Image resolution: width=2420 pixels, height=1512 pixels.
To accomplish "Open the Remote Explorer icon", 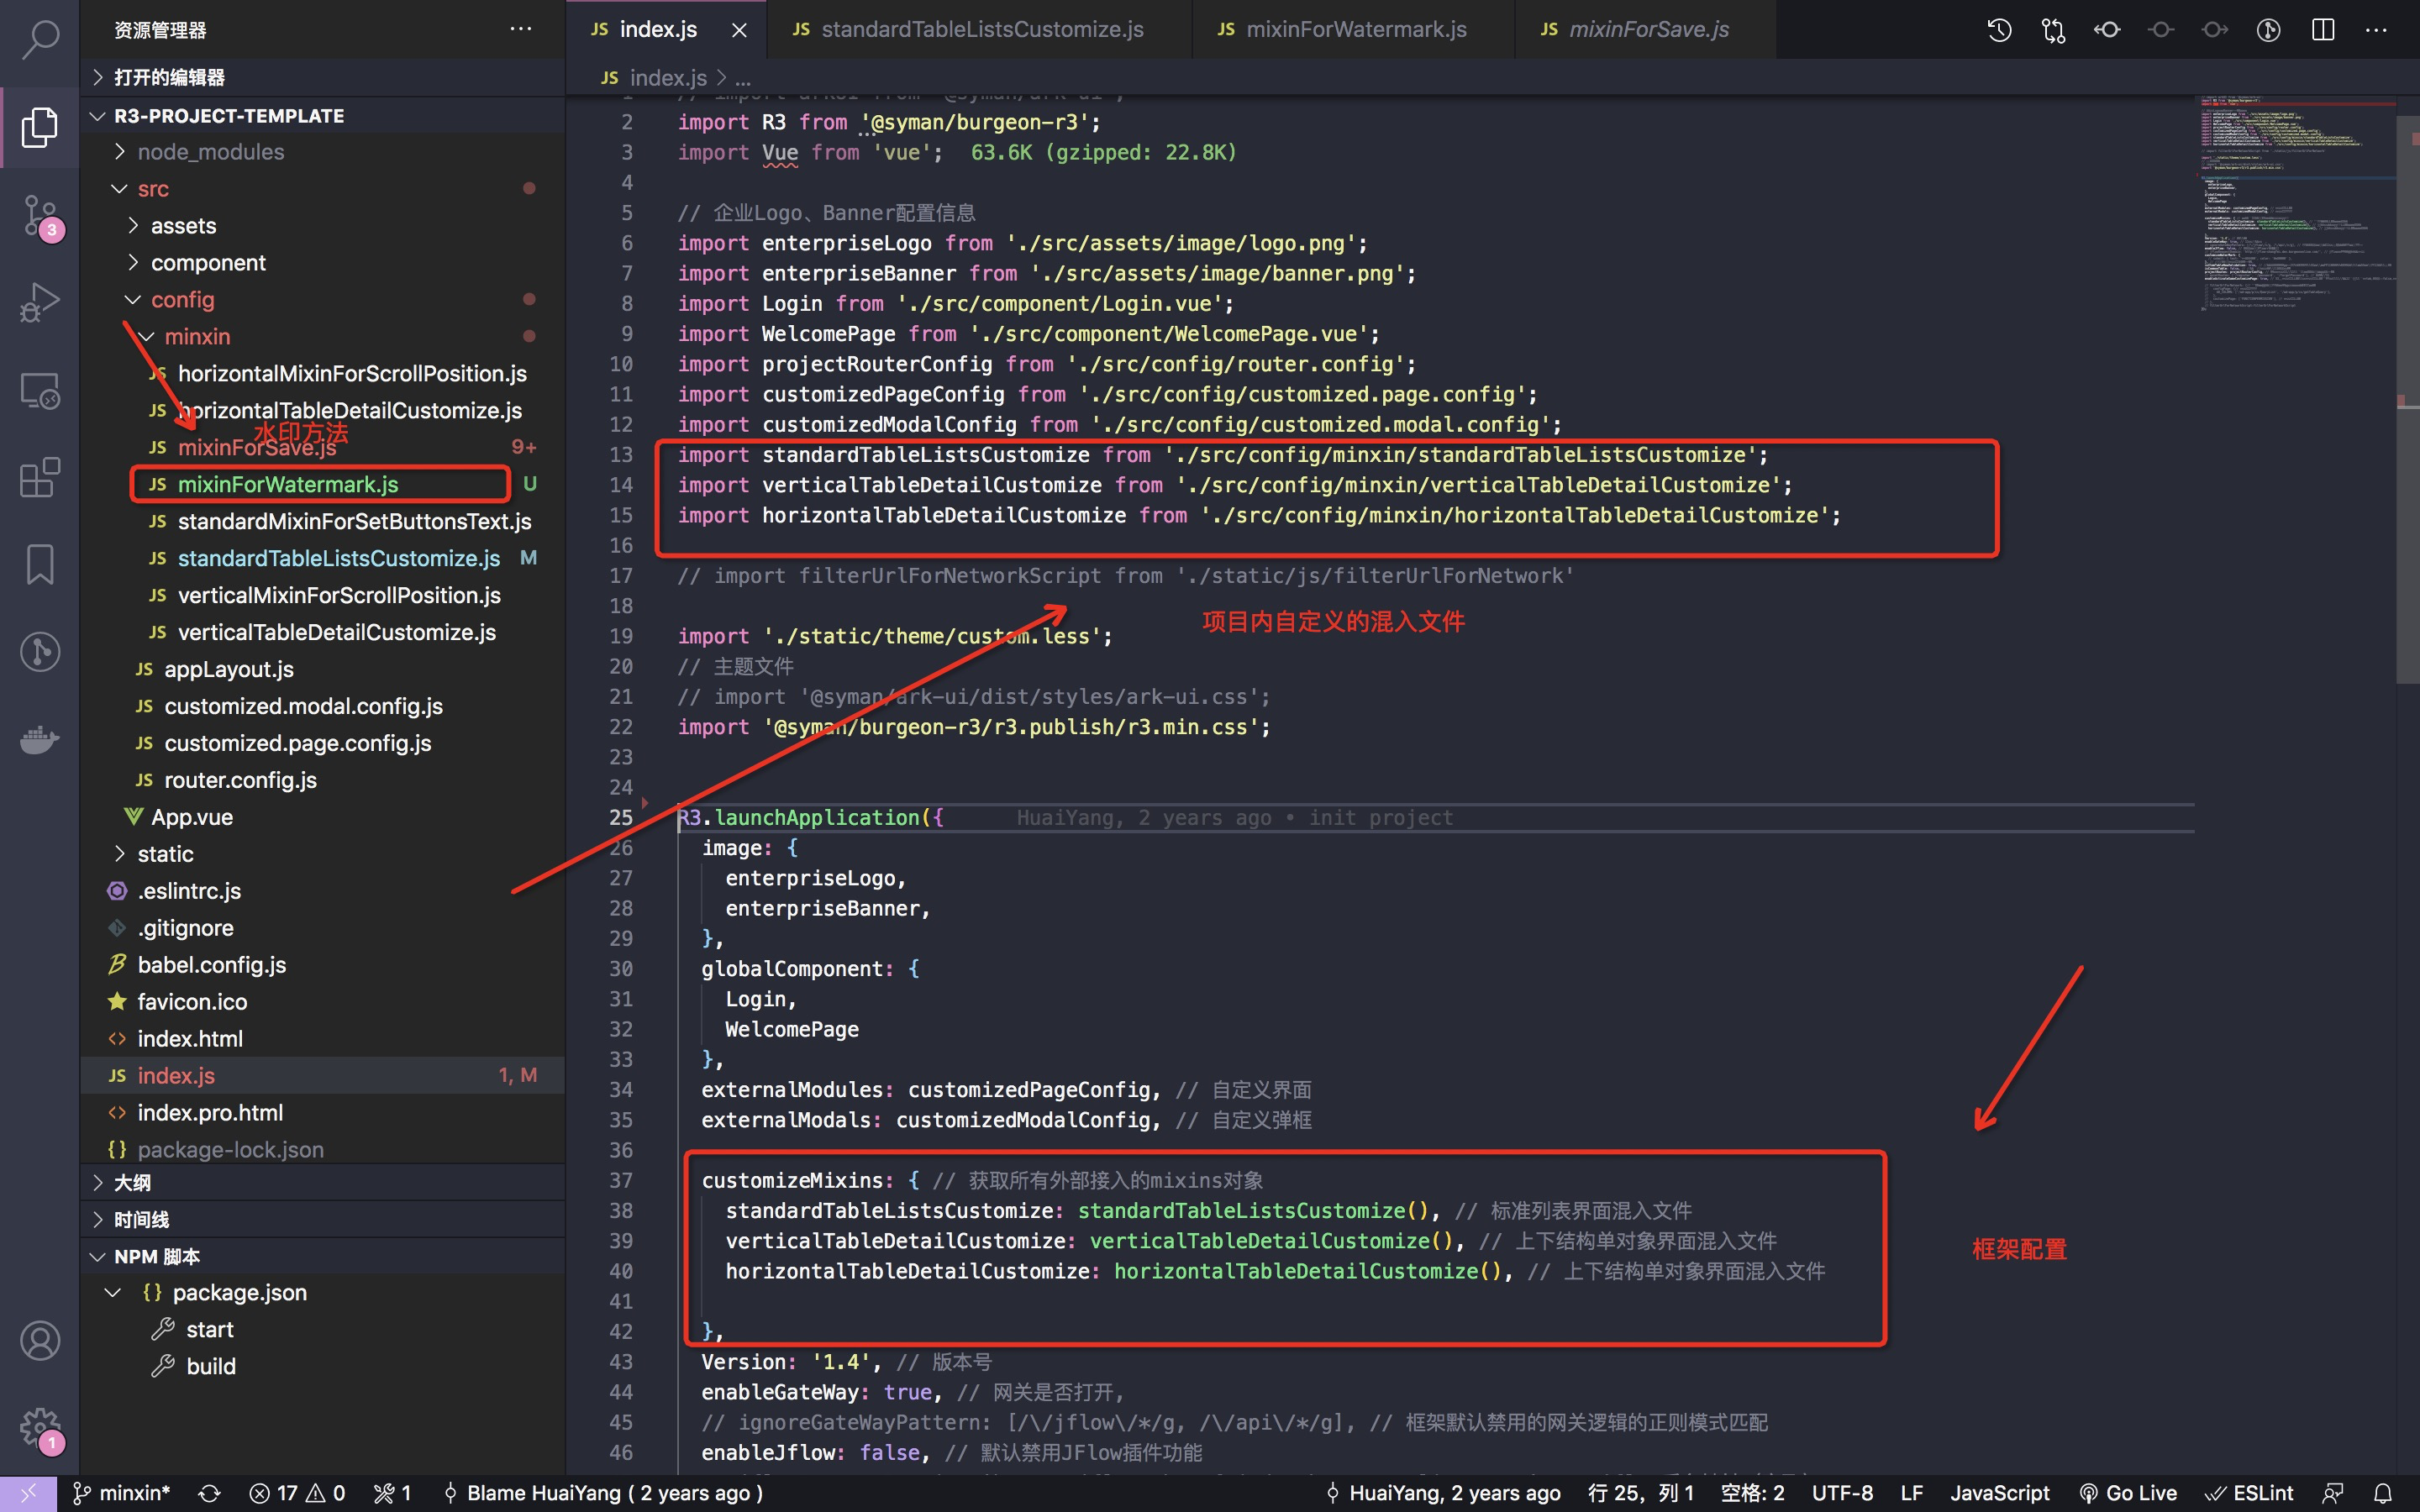I will 40,390.
